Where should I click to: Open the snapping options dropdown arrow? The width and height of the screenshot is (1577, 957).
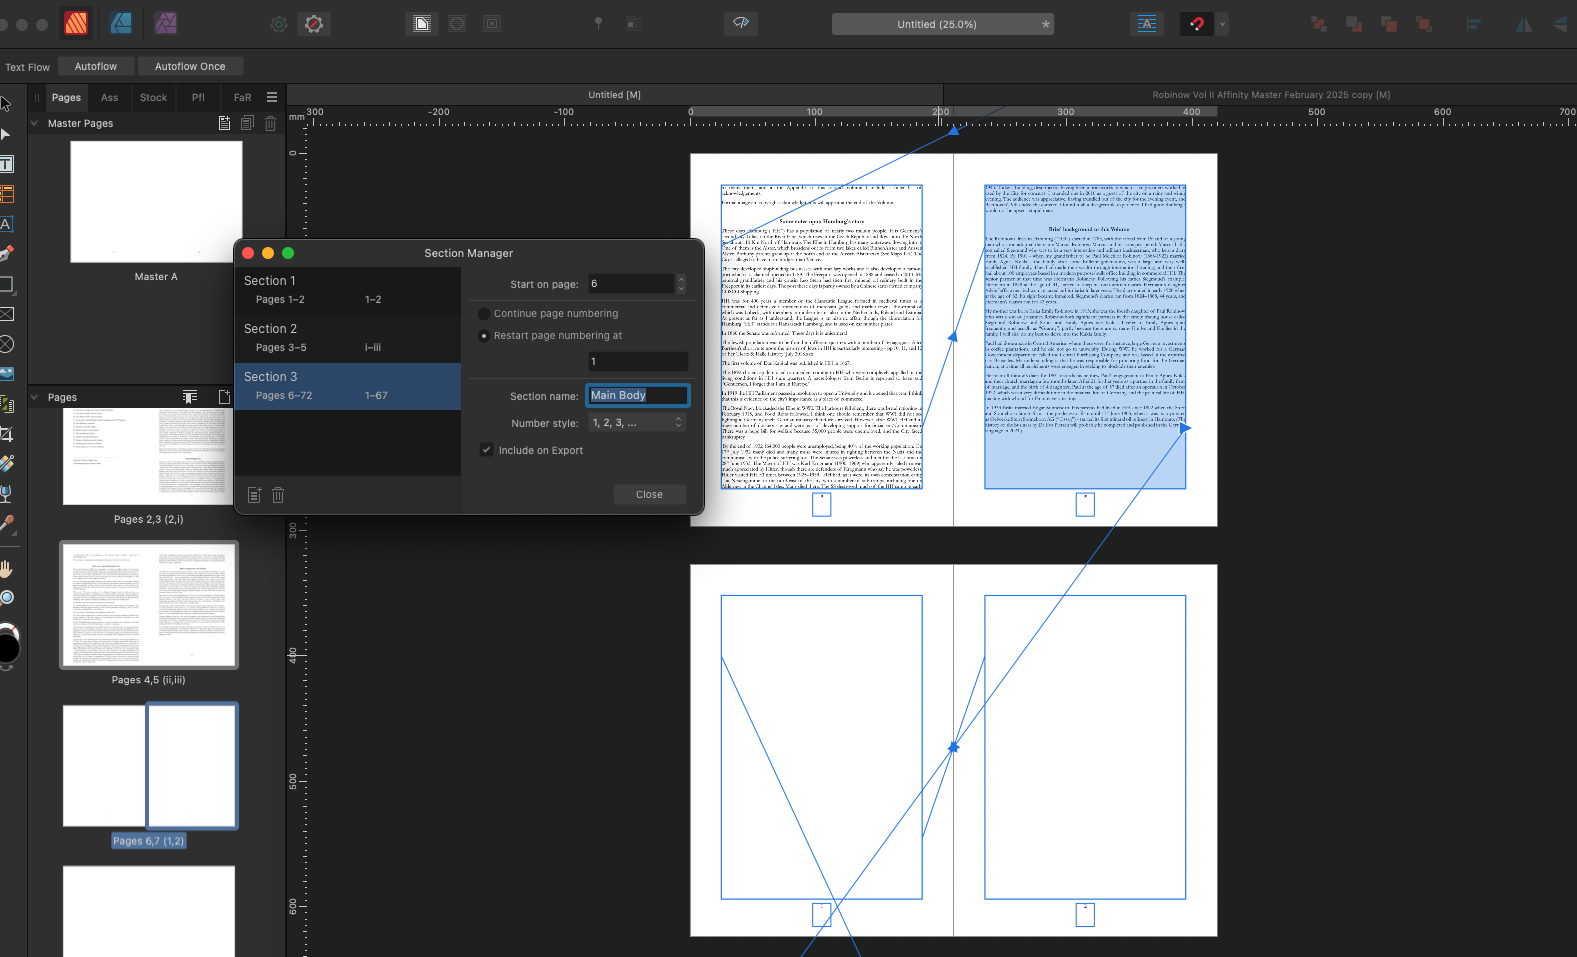pos(1222,24)
